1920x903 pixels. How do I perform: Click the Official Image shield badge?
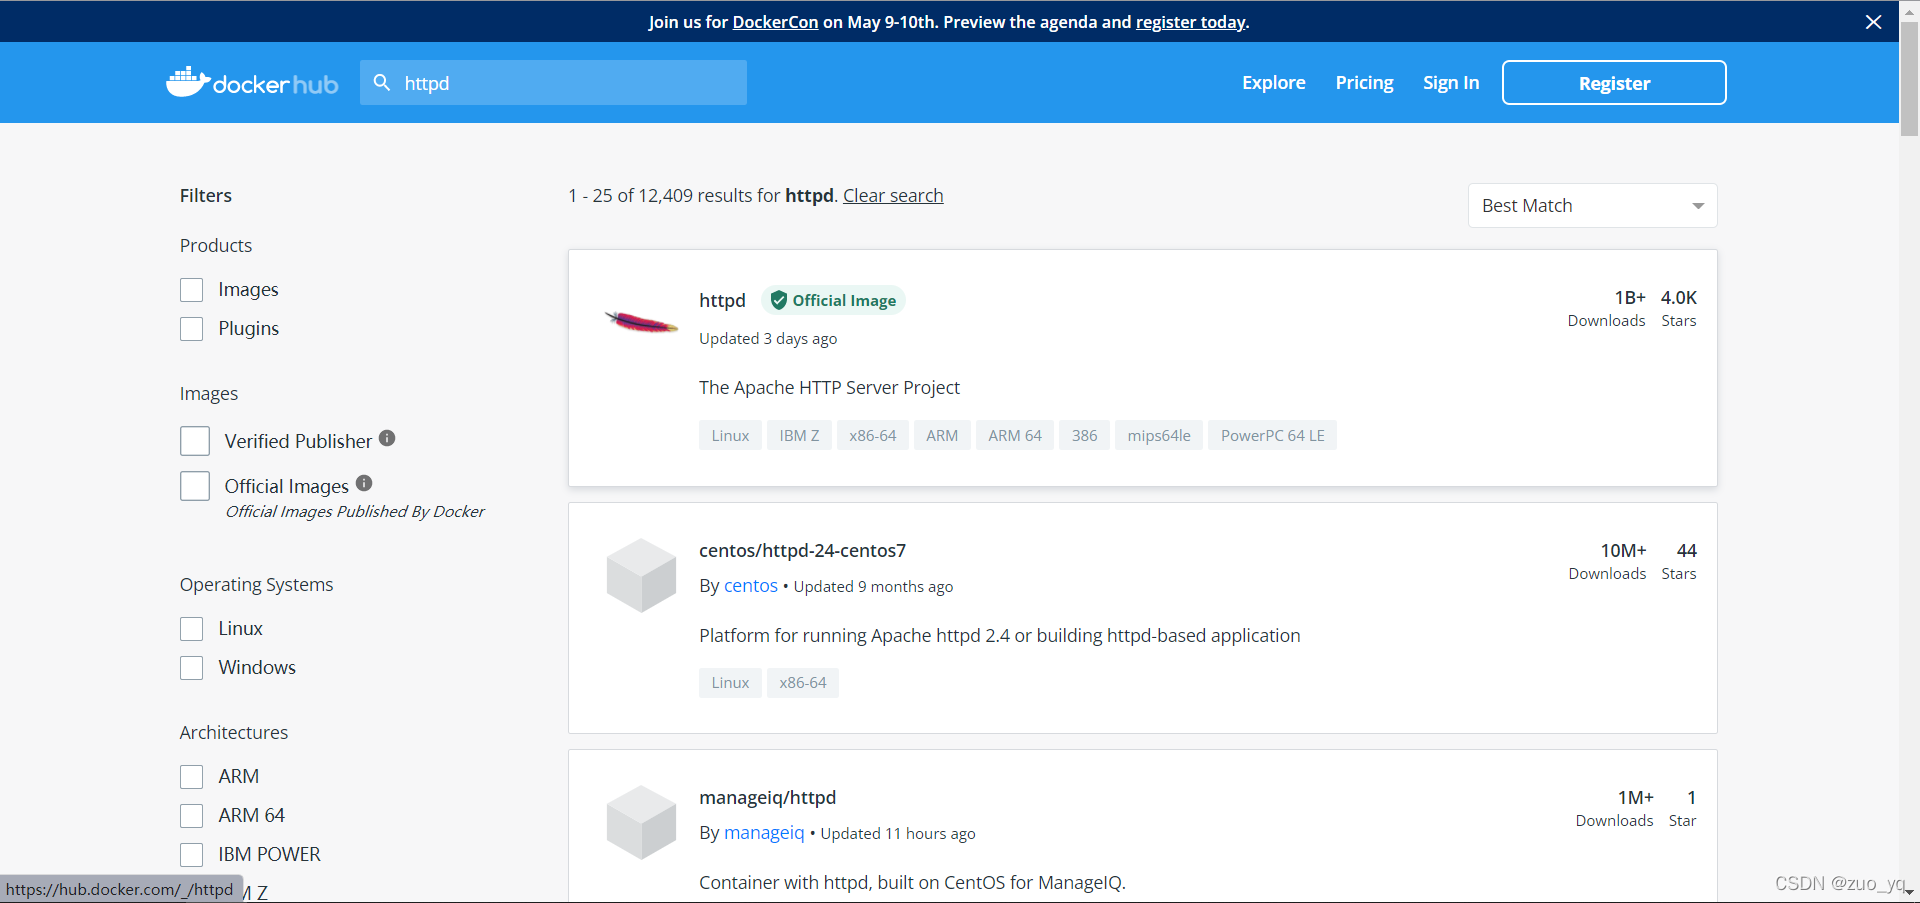tap(833, 300)
